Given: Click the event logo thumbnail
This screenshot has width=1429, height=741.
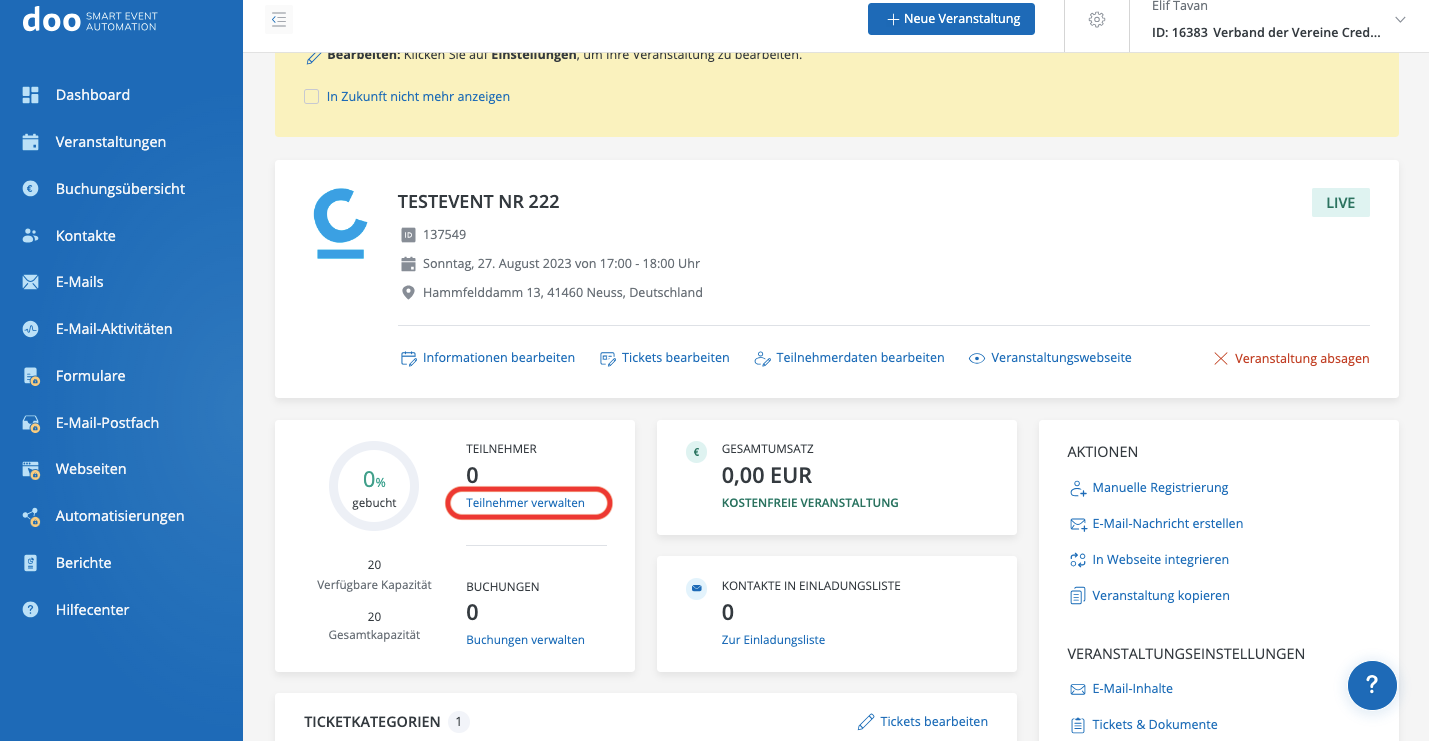Looking at the screenshot, I should (x=340, y=223).
